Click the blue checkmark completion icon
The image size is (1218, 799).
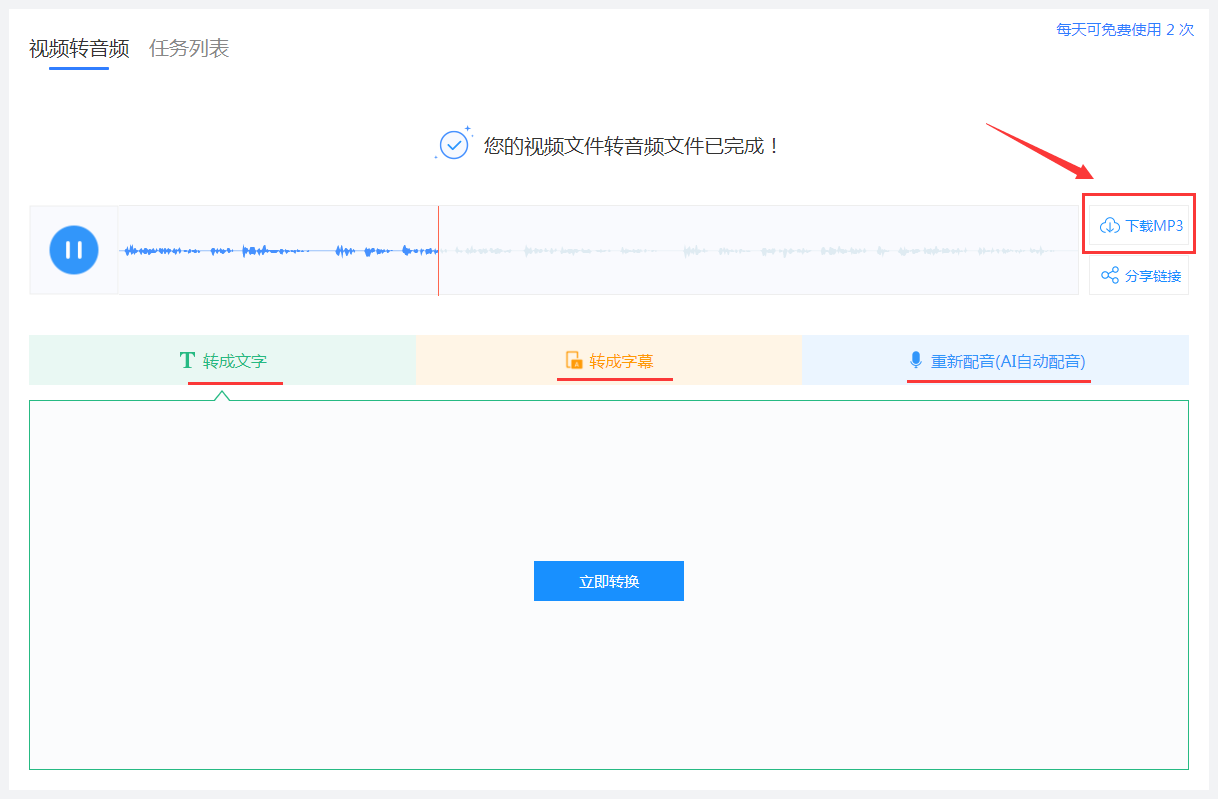[455, 145]
